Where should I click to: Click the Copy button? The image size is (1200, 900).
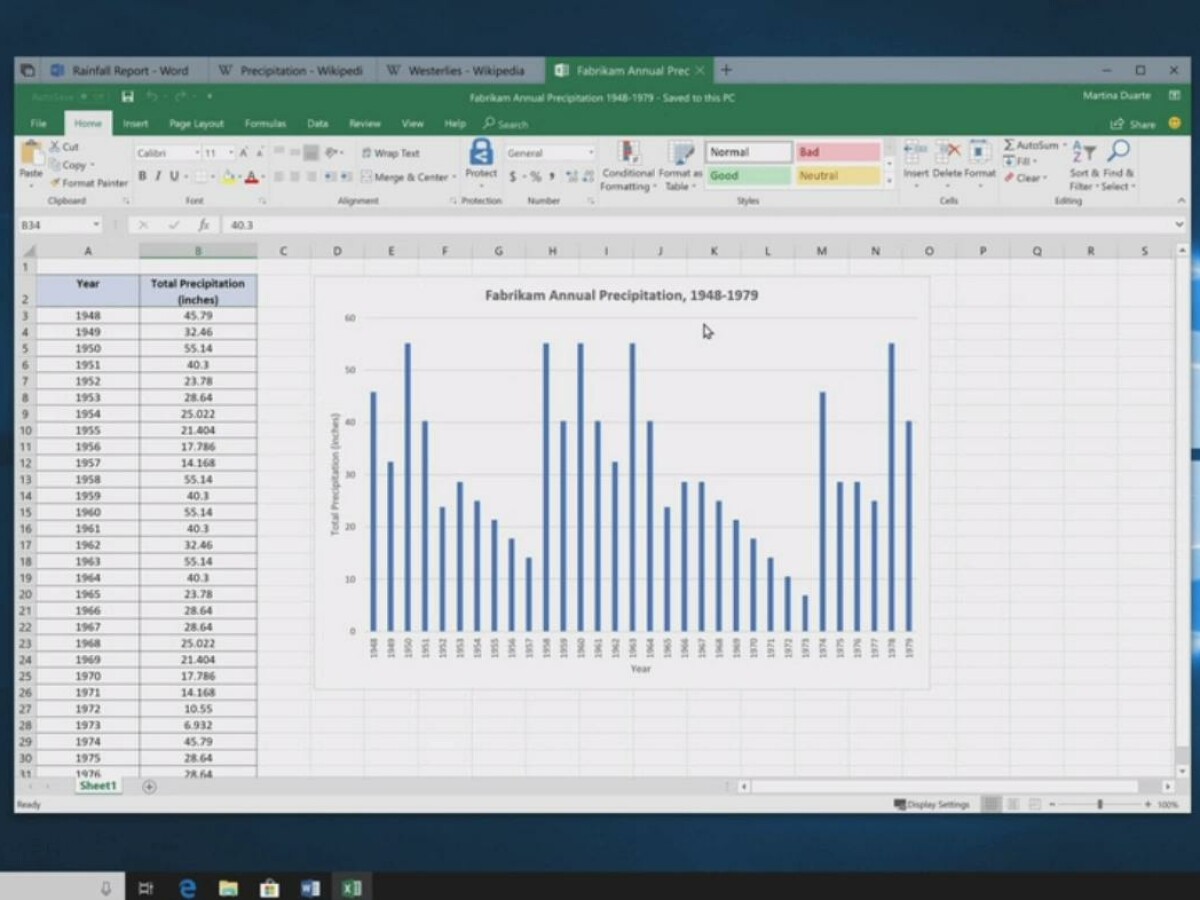coord(72,165)
